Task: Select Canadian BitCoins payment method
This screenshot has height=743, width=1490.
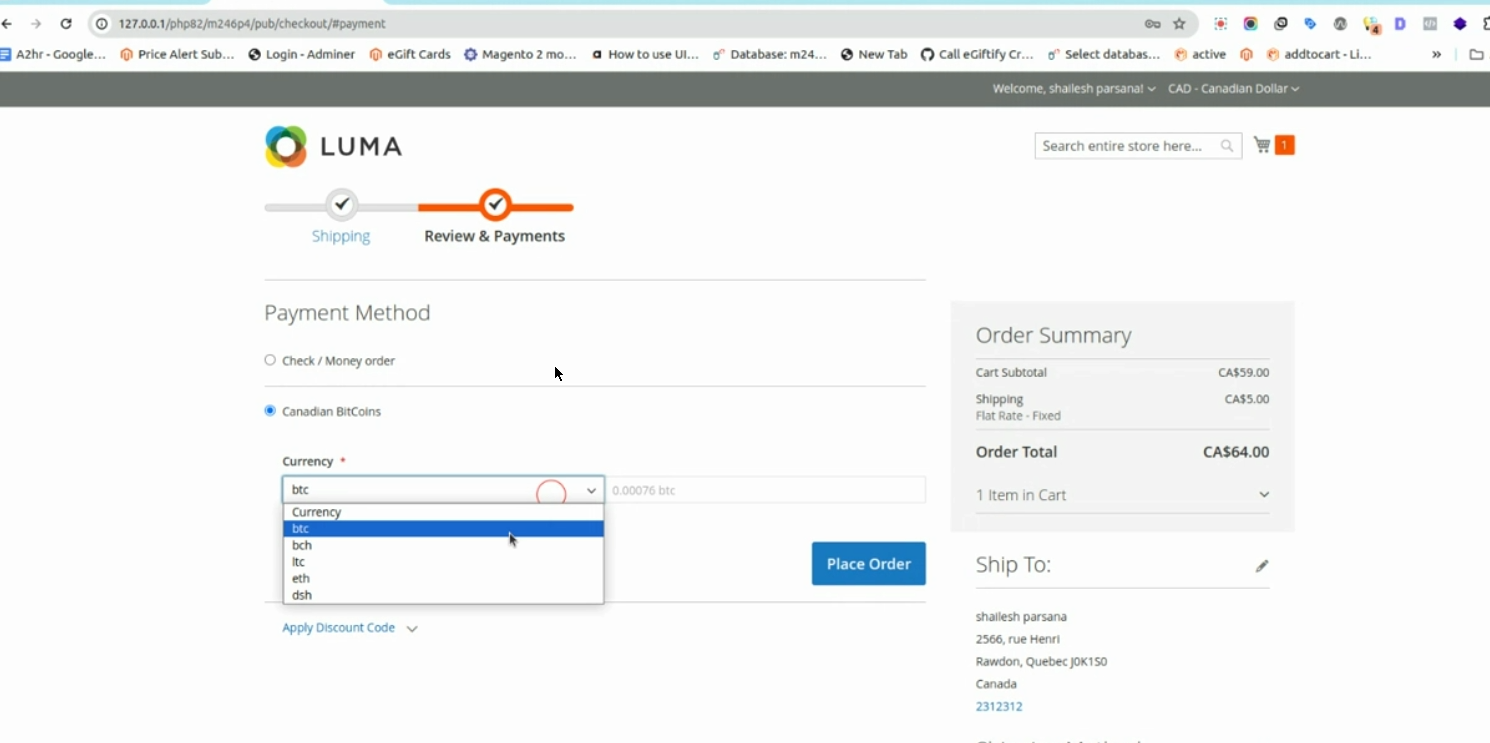Action: point(270,411)
